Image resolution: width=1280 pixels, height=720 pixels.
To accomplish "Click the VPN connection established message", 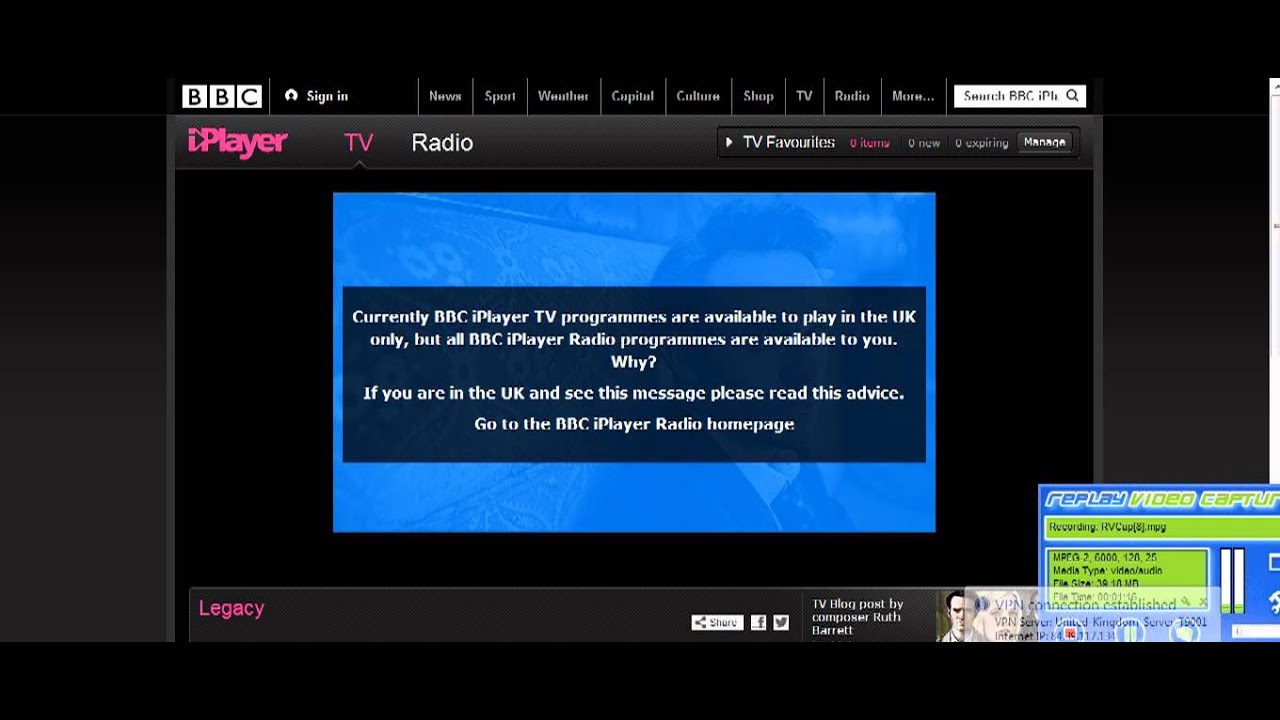I will point(1084,605).
